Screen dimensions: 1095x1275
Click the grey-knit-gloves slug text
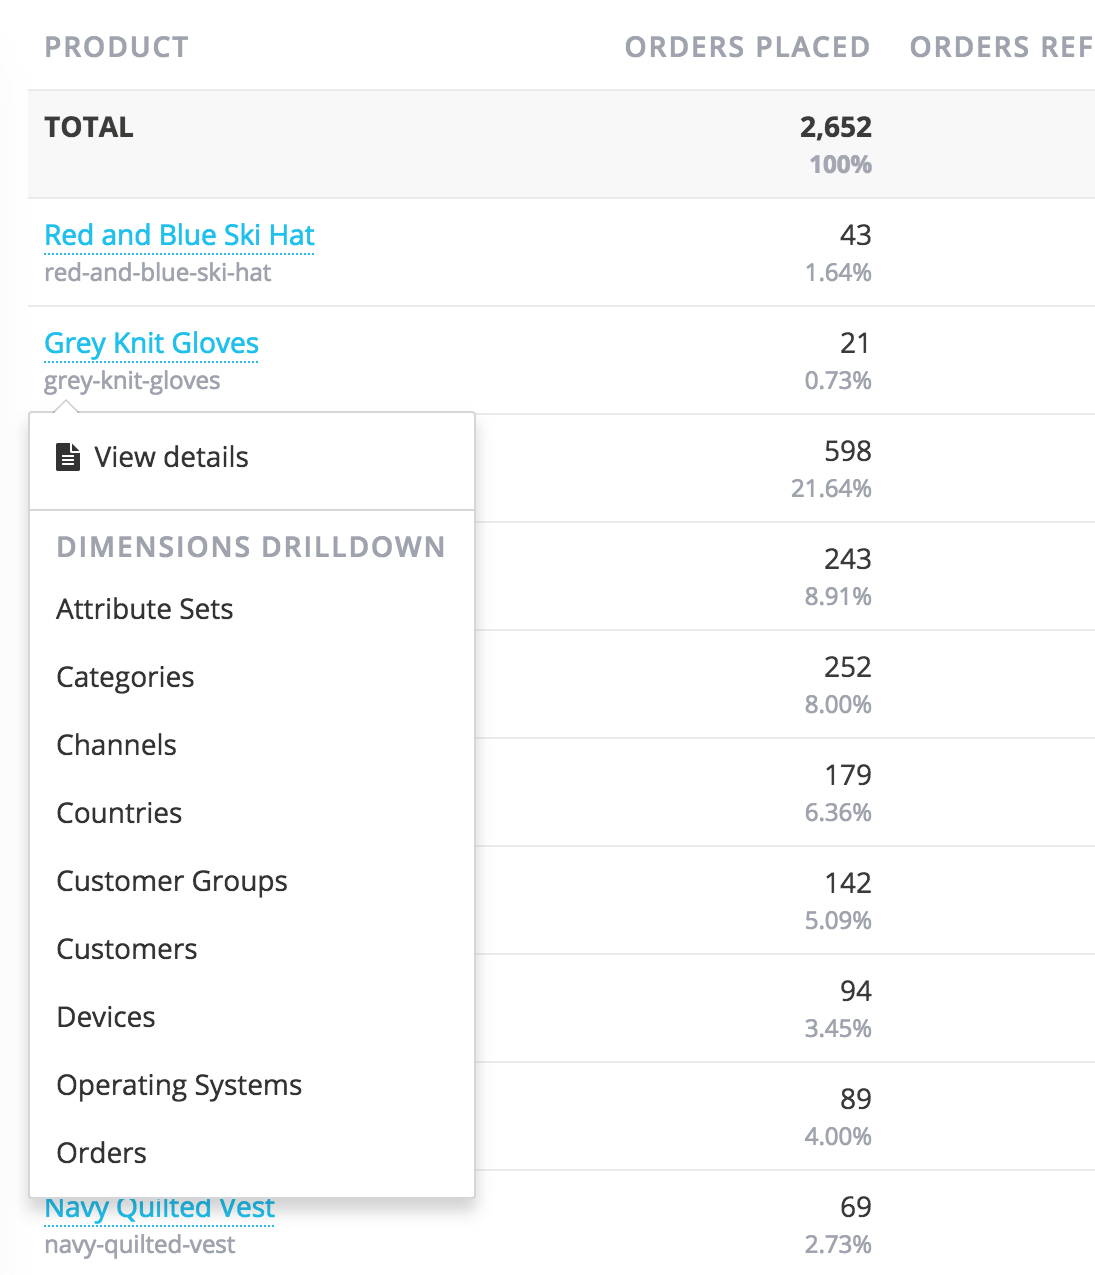click(x=133, y=381)
